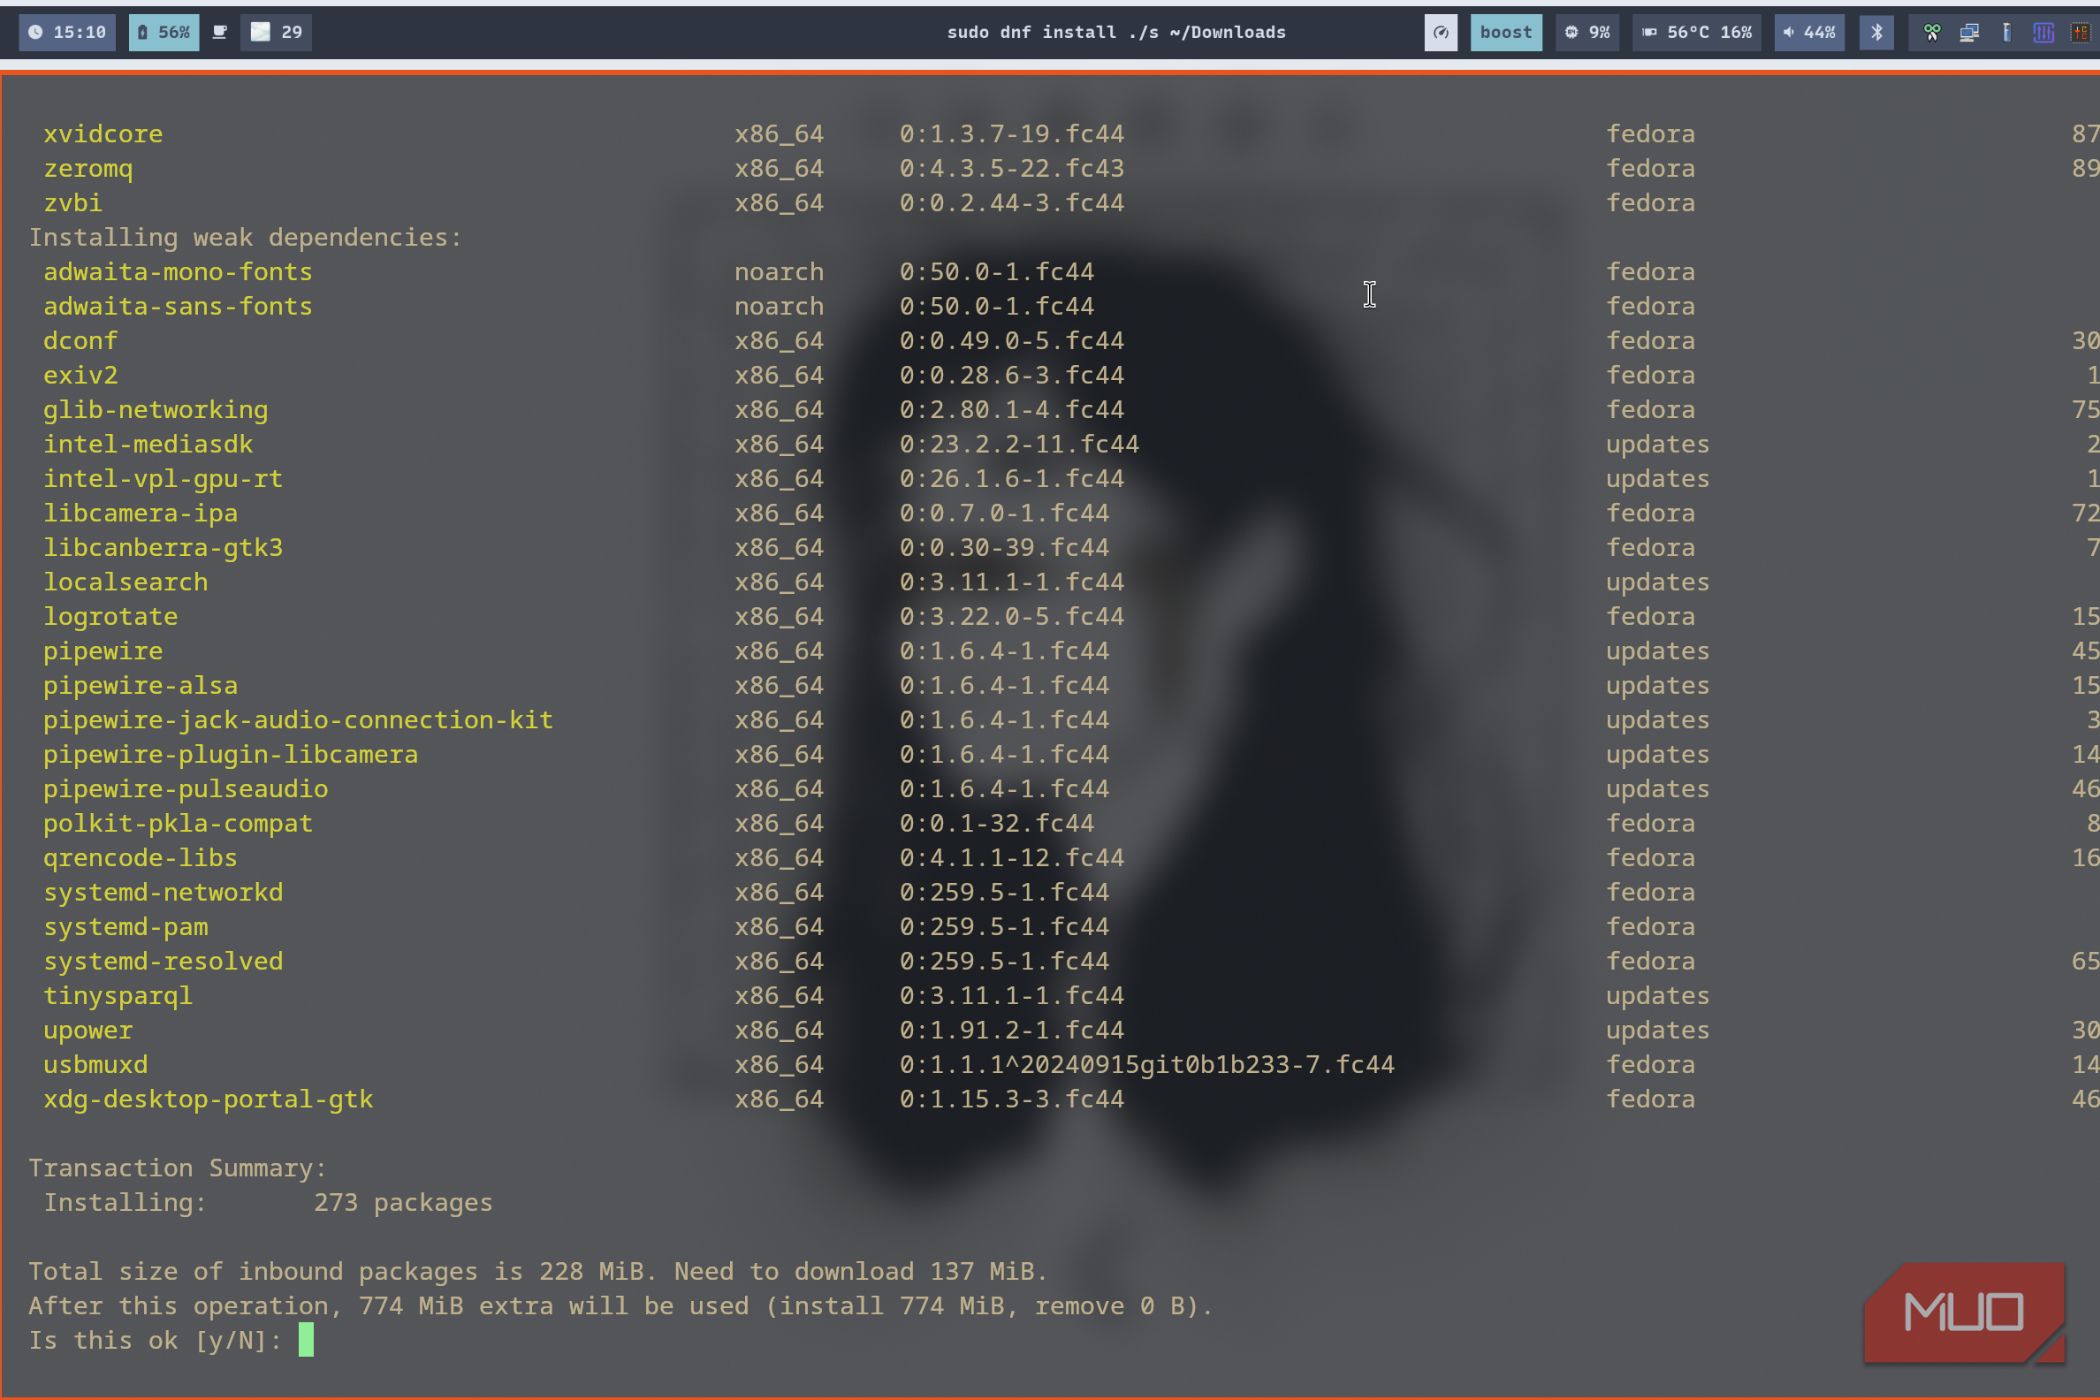
Task: Click the blue test tube tray icon
Action: click(2006, 32)
